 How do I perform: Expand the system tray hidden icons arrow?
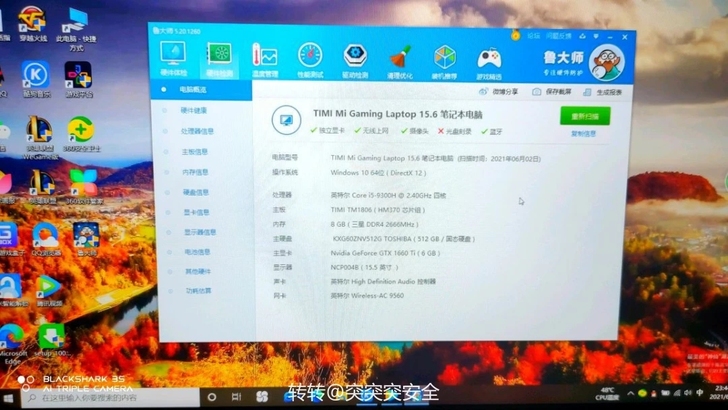coord(630,393)
